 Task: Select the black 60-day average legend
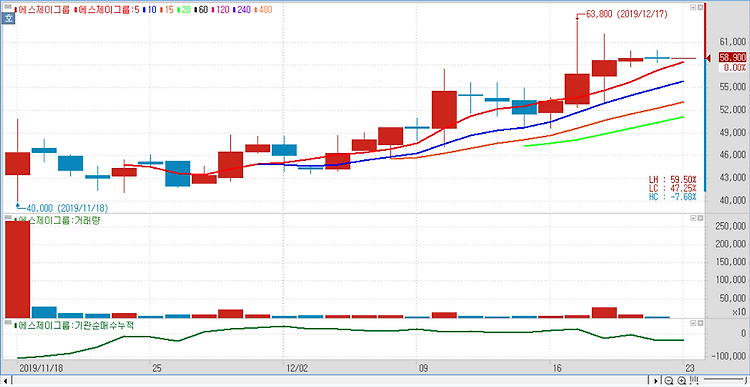pyautogui.click(x=201, y=10)
